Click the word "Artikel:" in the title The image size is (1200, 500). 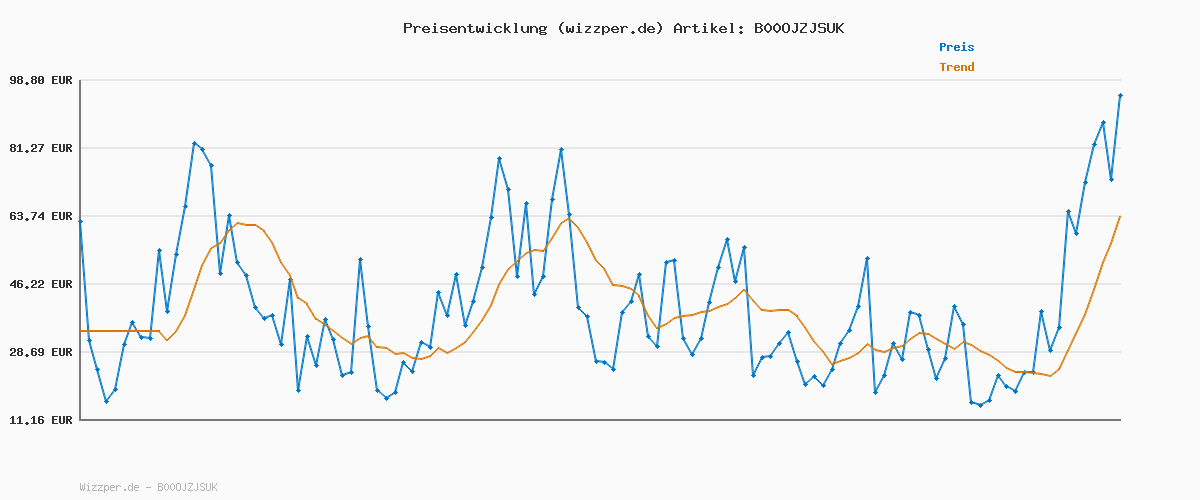point(708,28)
